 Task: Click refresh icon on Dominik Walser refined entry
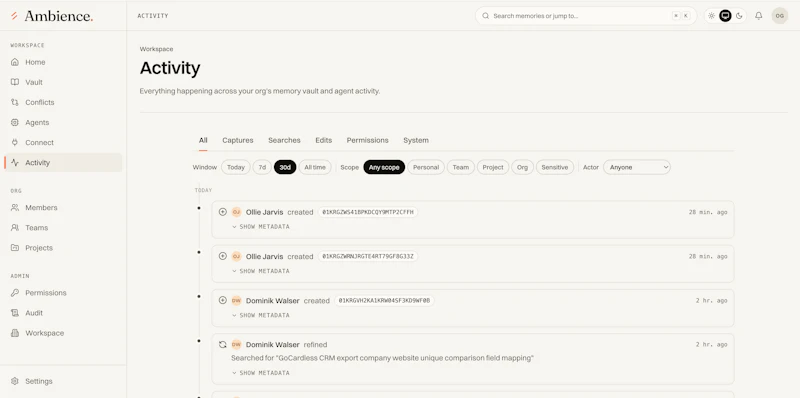(222, 344)
